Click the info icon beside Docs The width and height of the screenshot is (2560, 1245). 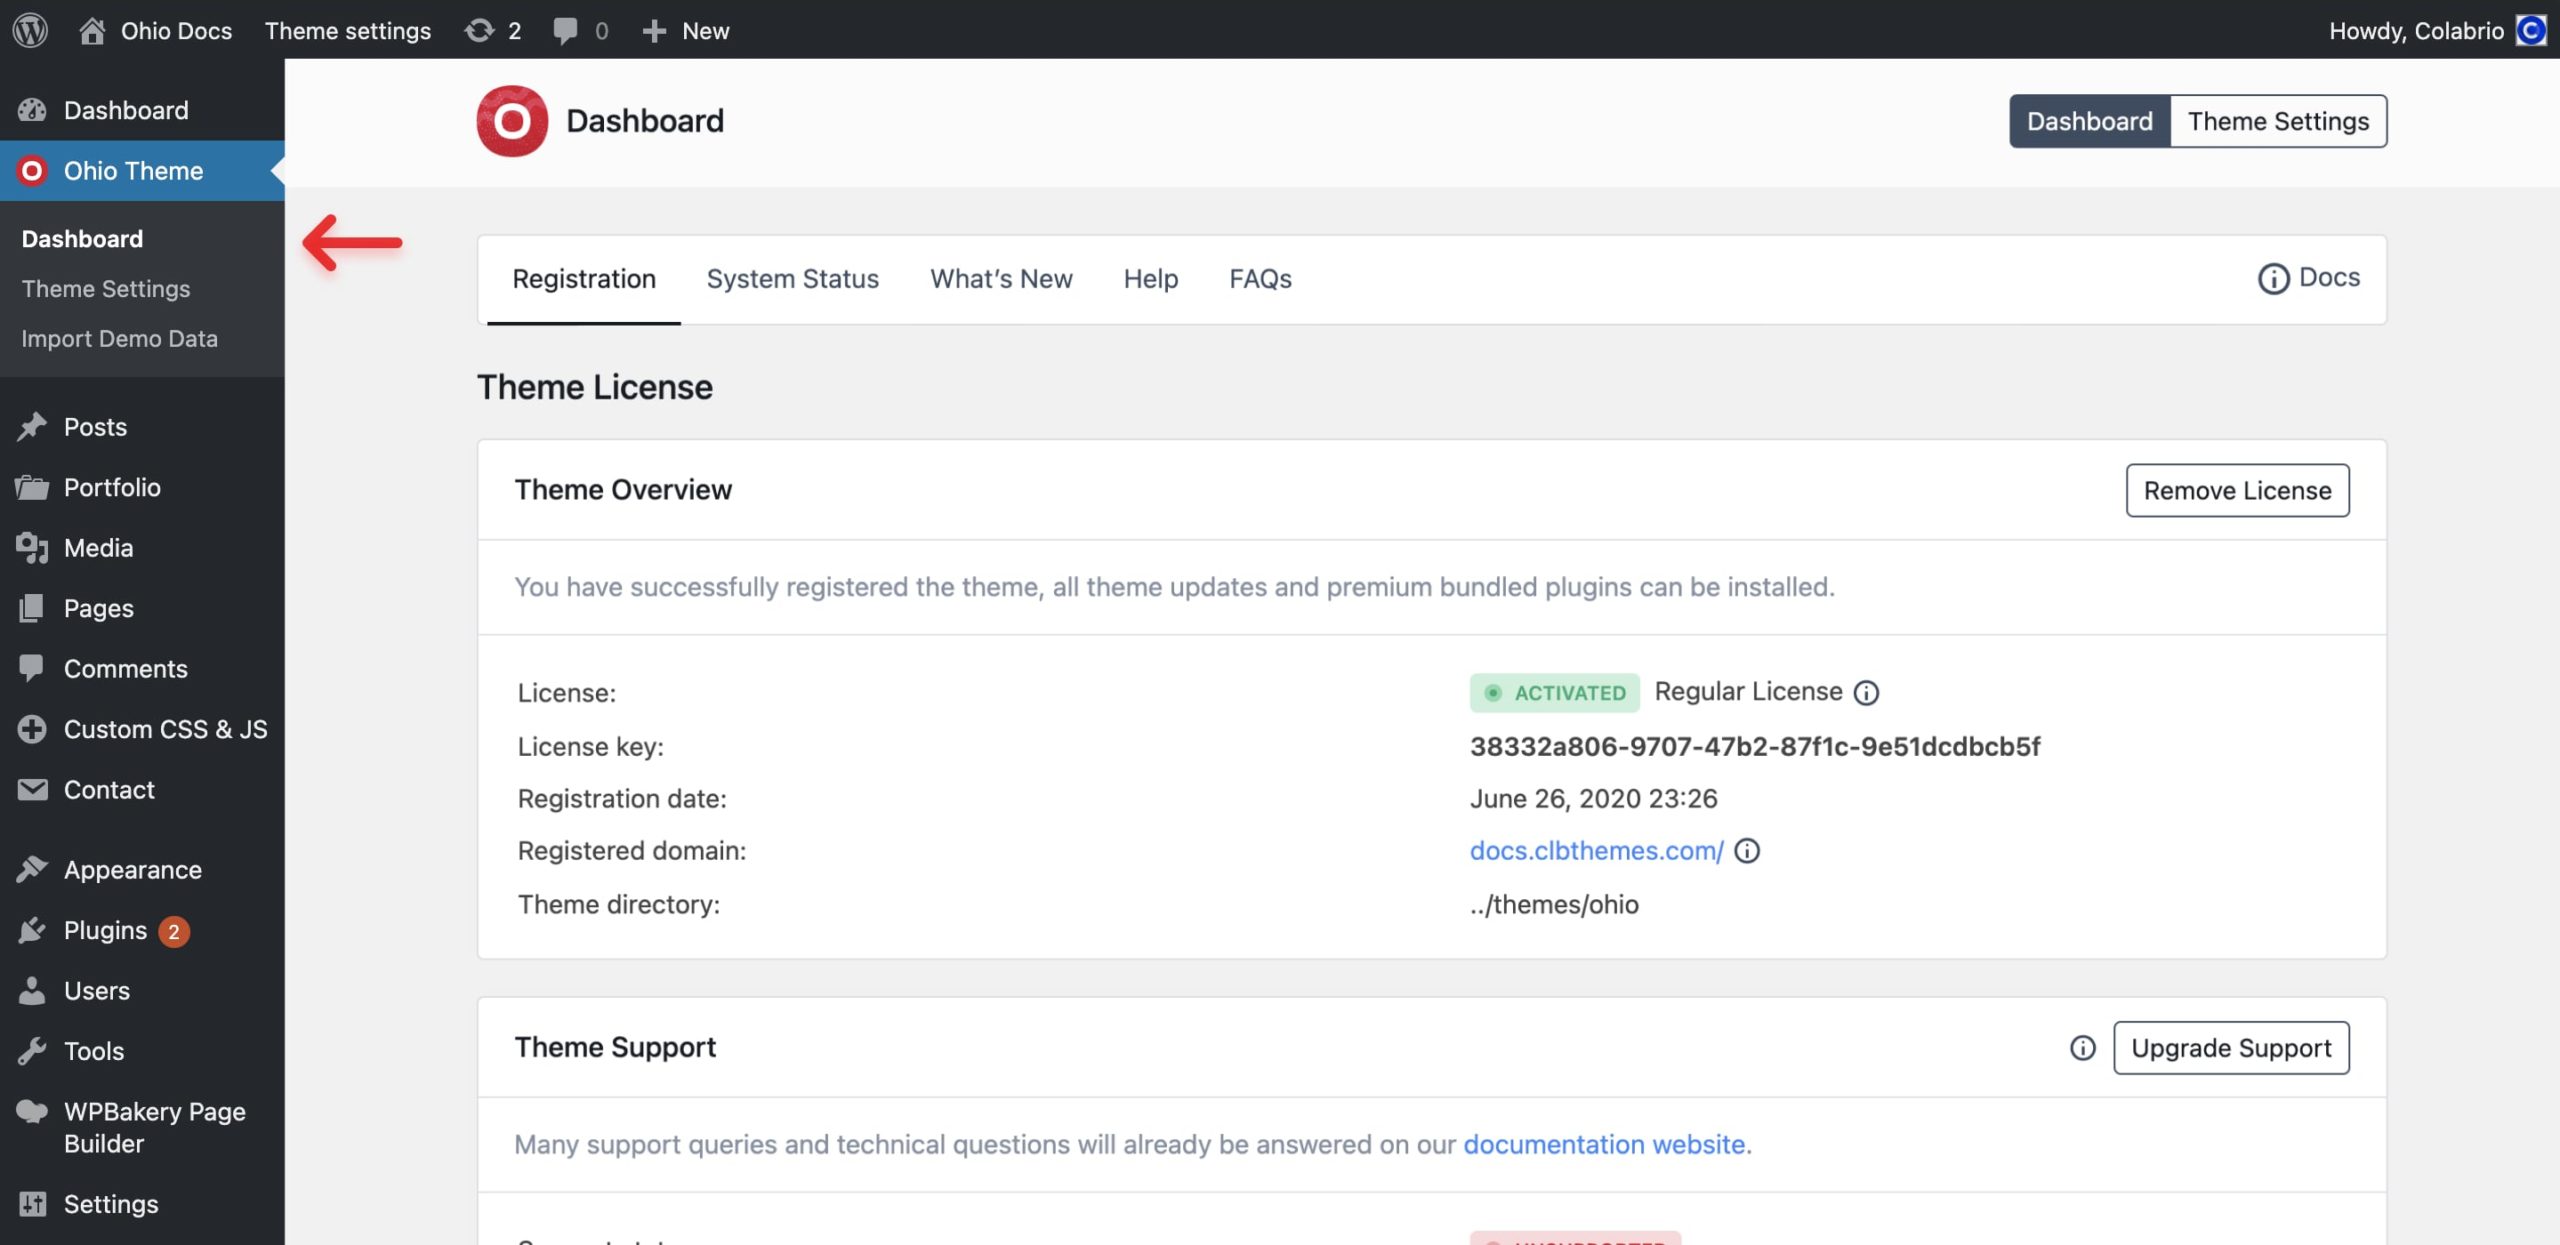click(2273, 279)
